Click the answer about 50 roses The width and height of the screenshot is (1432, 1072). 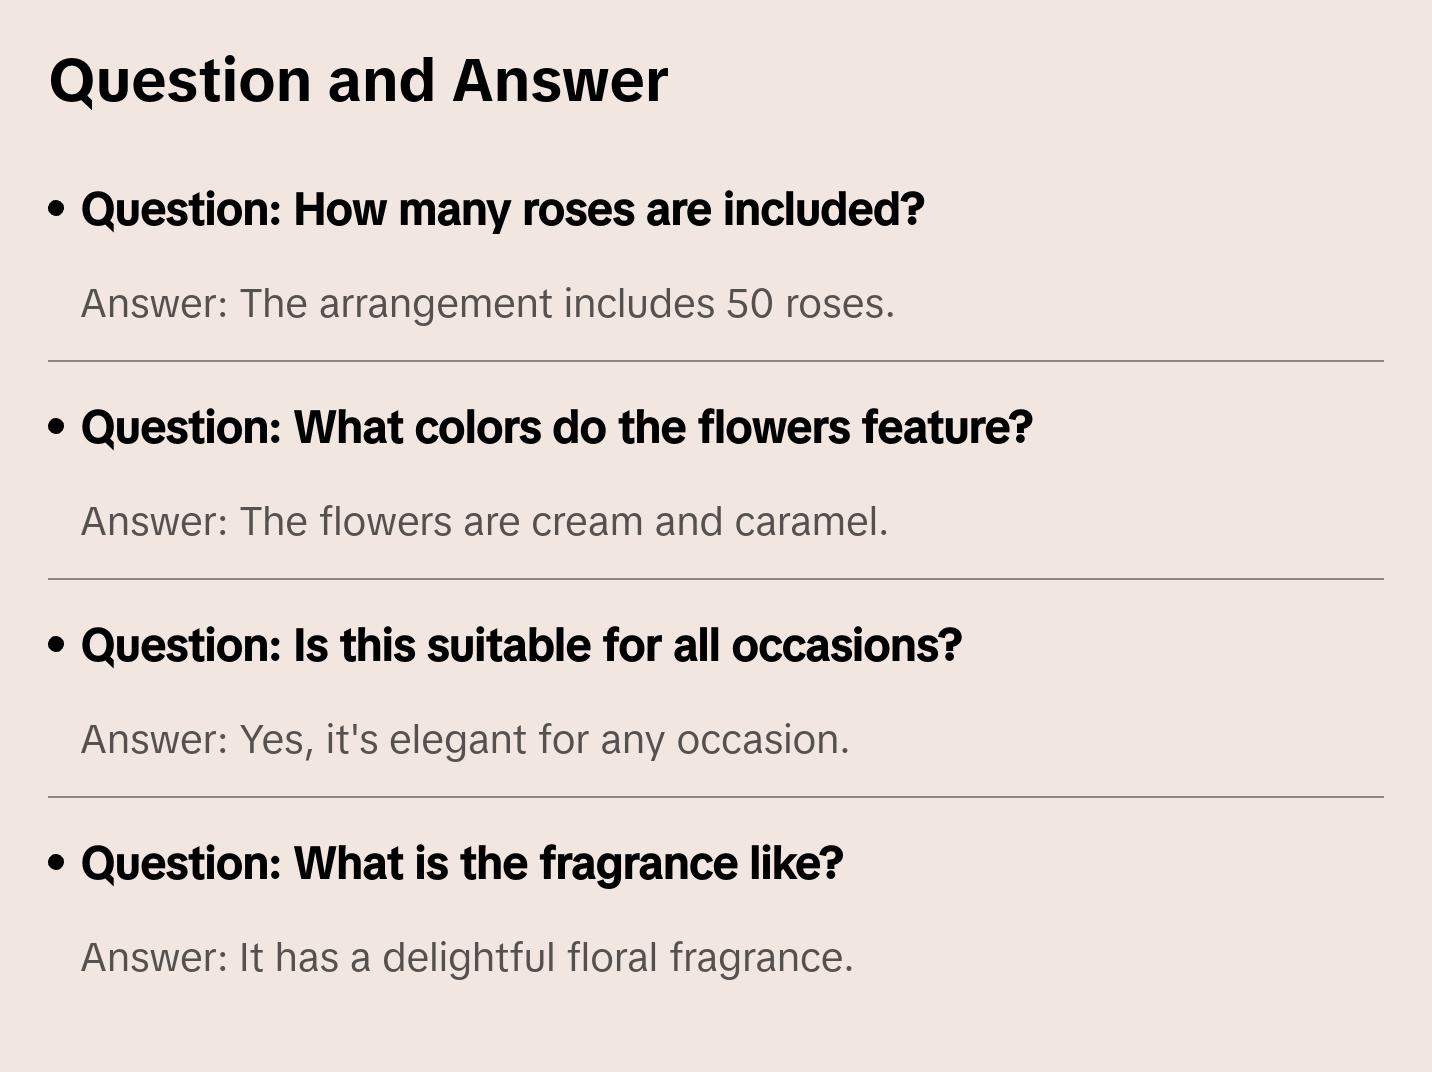[x=487, y=304]
